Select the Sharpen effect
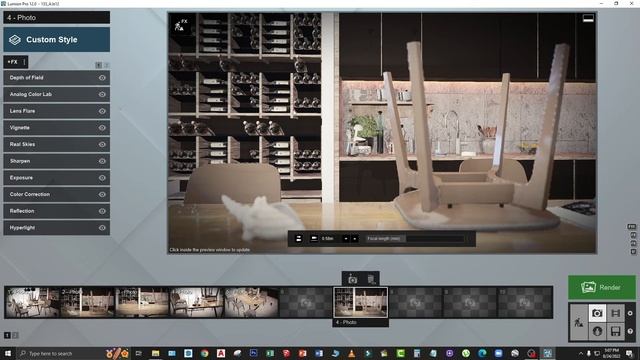 [x=56, y=161]
